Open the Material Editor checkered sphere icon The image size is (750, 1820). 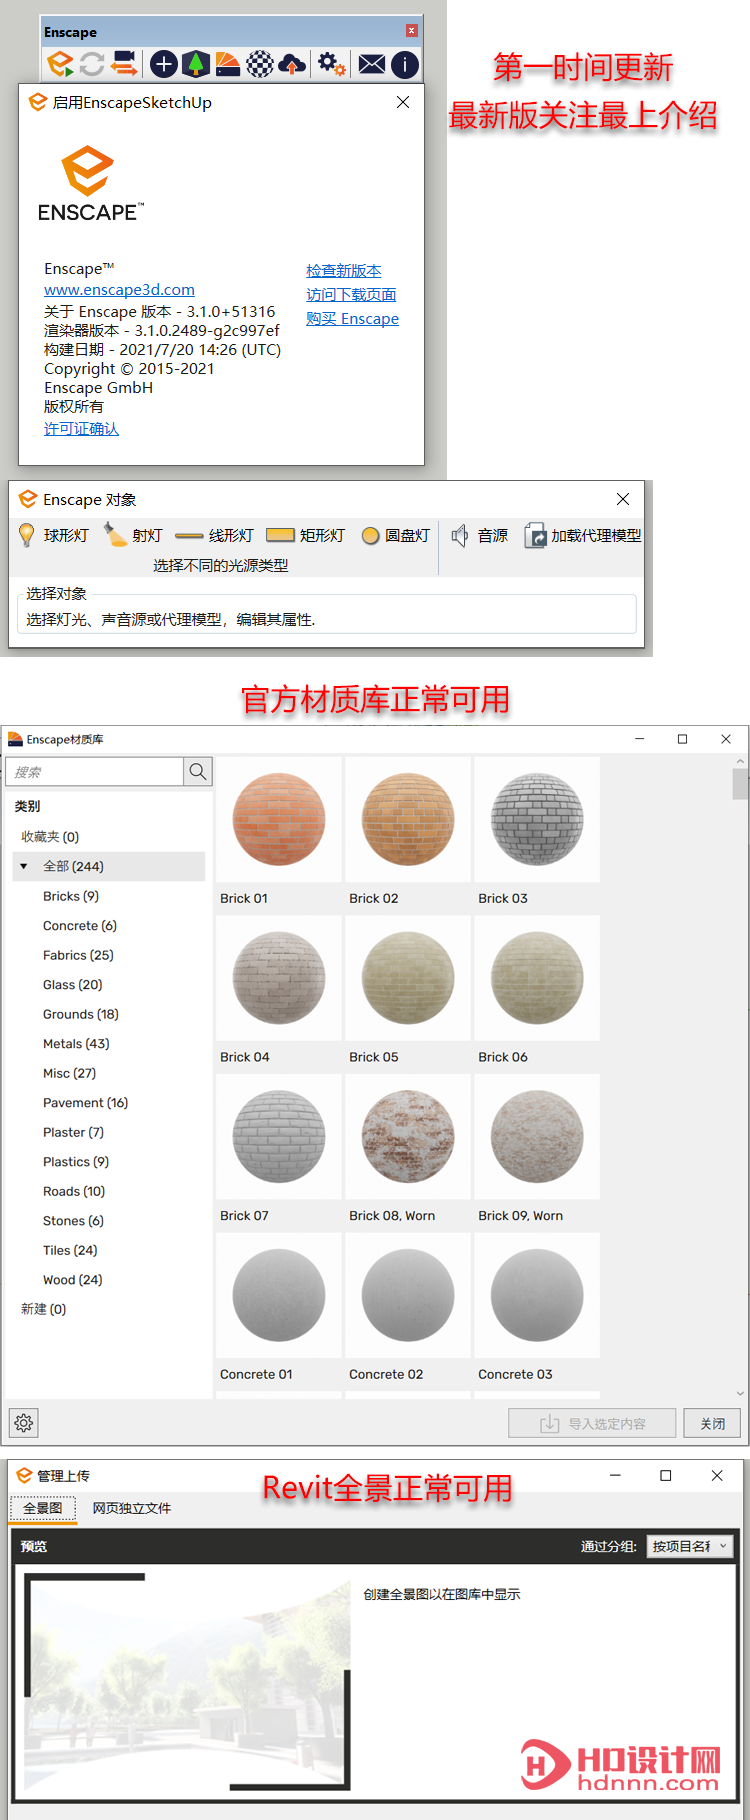[x=260, y=65]
